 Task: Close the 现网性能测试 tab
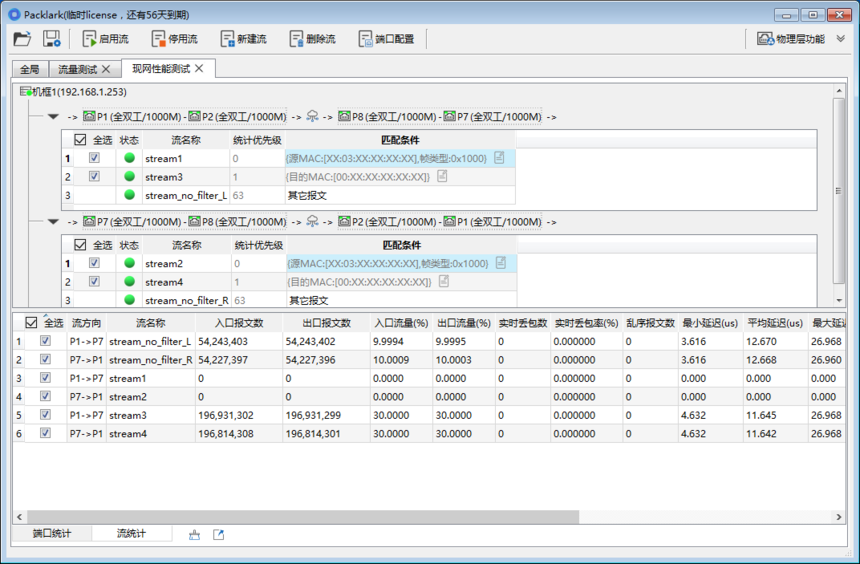tap(199, 69)
